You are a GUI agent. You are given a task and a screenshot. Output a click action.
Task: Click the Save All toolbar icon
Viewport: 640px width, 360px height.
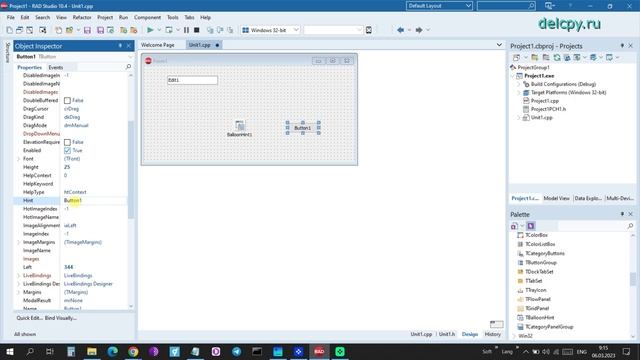point(100,30)
